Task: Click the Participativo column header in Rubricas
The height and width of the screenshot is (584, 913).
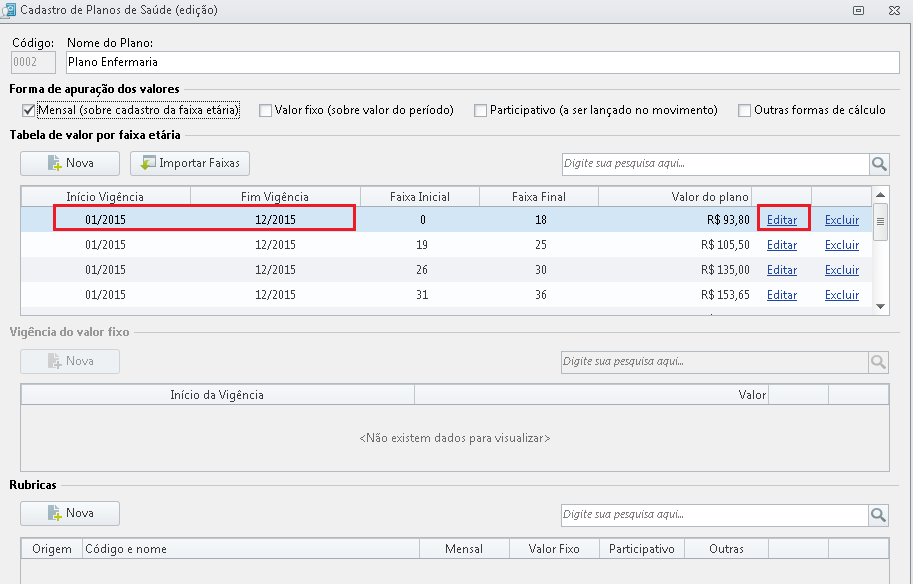Action: (642, 549)
